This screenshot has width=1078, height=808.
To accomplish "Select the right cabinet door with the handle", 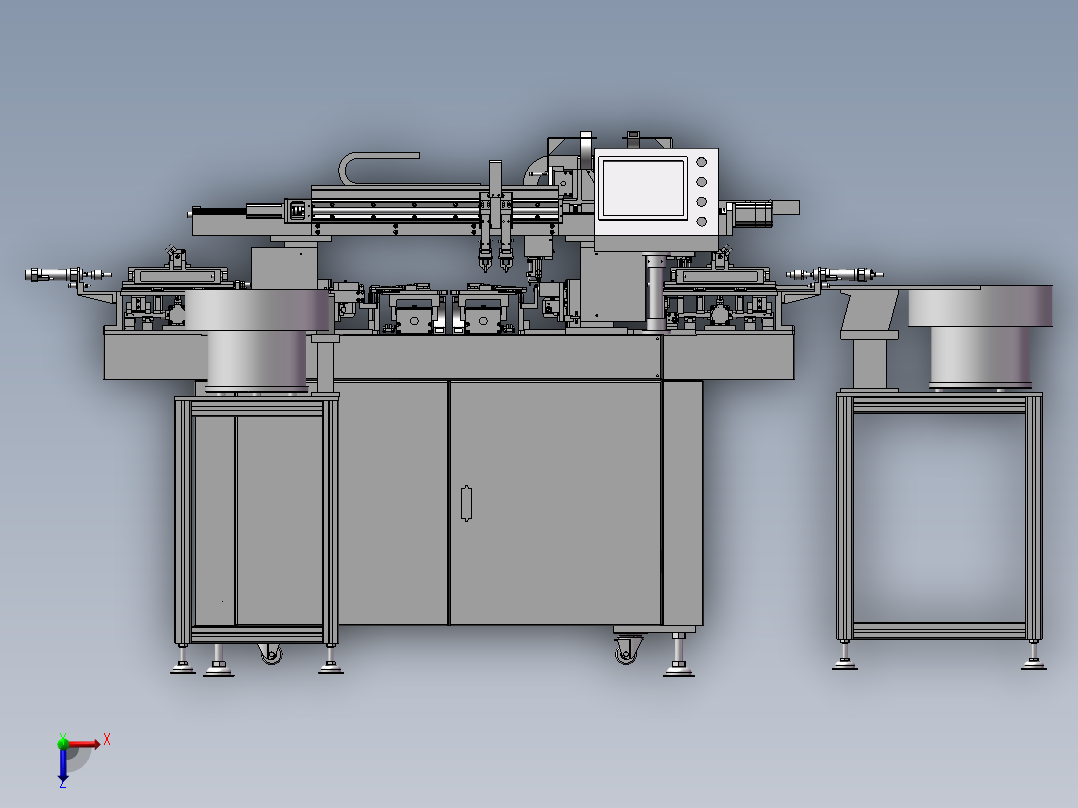I will [555, 503].
